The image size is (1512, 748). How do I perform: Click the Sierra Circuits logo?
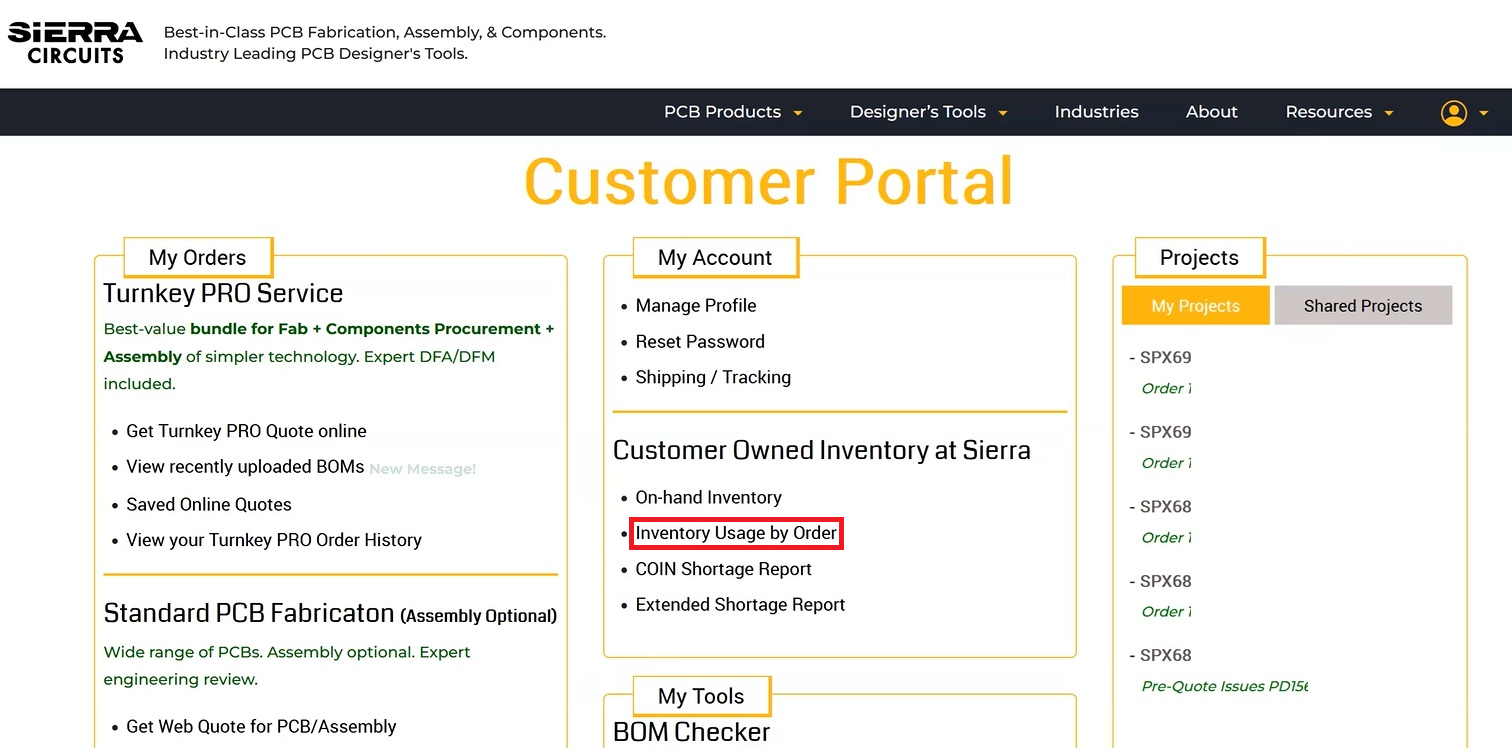click(75, 43)
